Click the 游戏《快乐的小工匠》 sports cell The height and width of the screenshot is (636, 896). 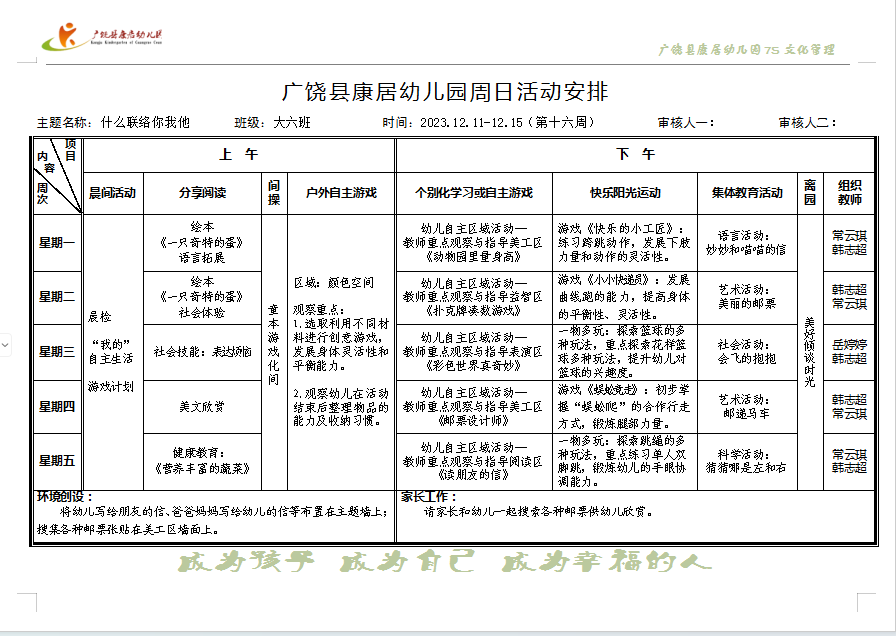[625, 243]
